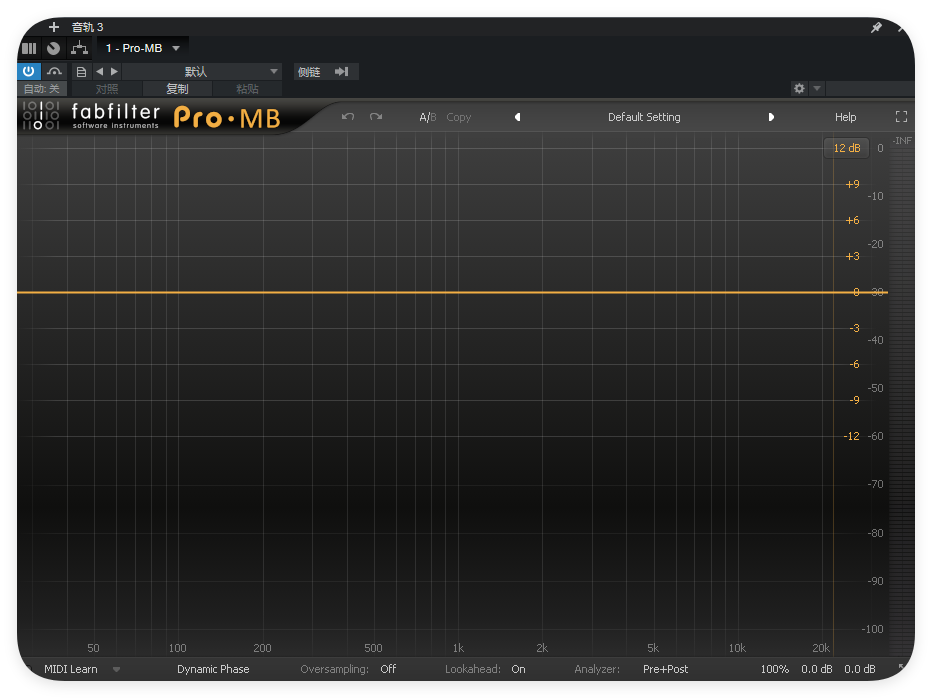Viewport: 932px width, 698px height.
Task: Go to previous host preset arrow
Action: 99,71
